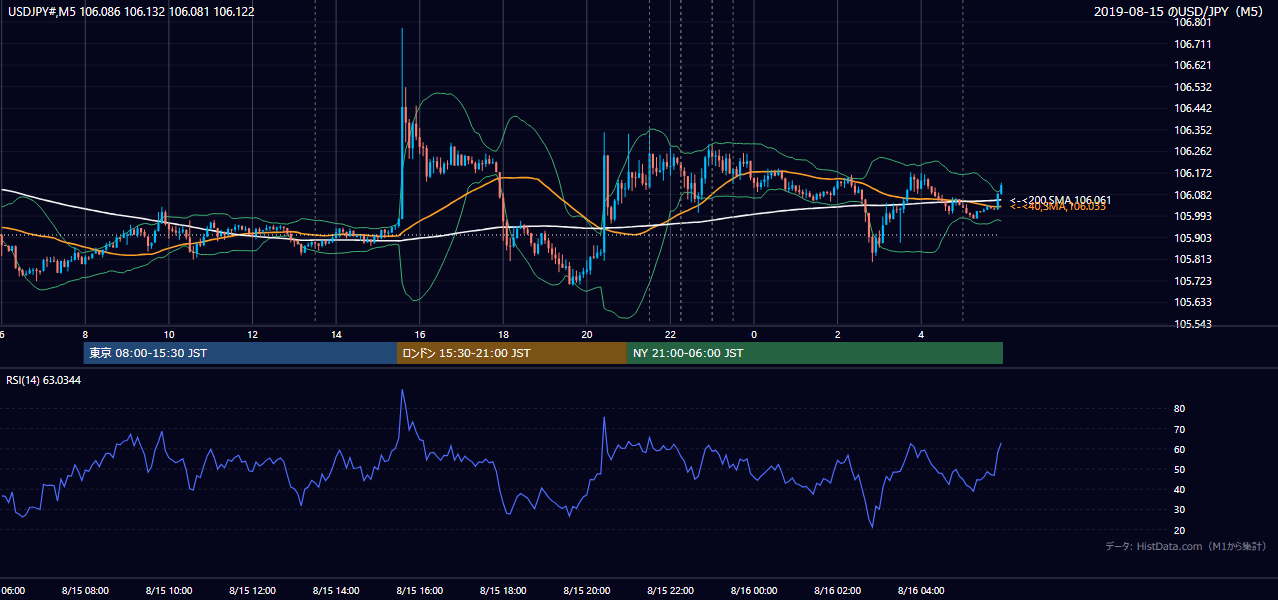
Task: Open the HistData.com data source credit
Action: (1185, 546)
